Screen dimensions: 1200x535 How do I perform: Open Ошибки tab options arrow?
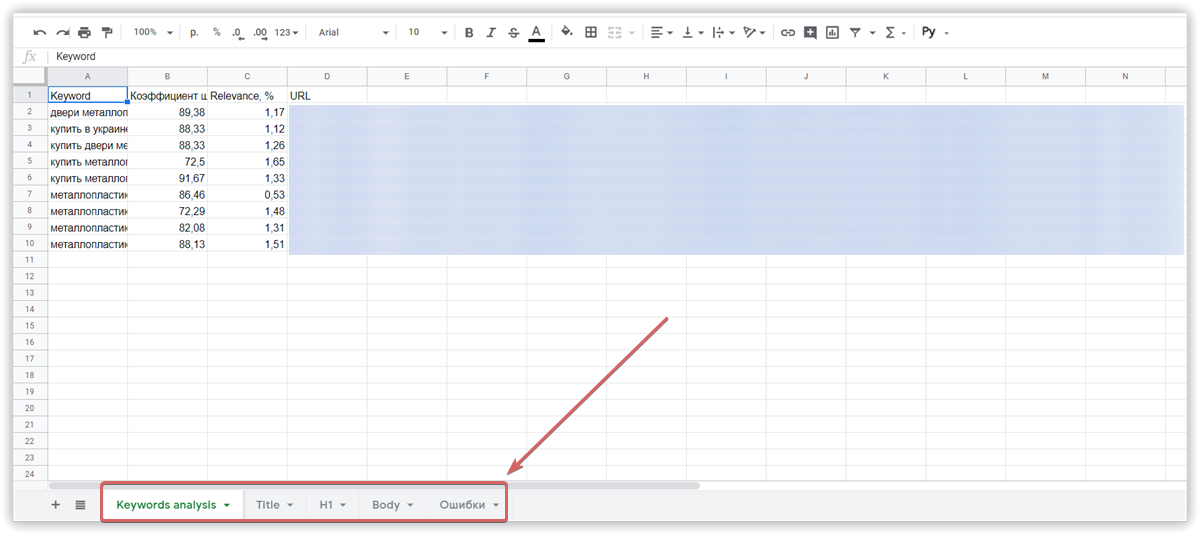496,505
